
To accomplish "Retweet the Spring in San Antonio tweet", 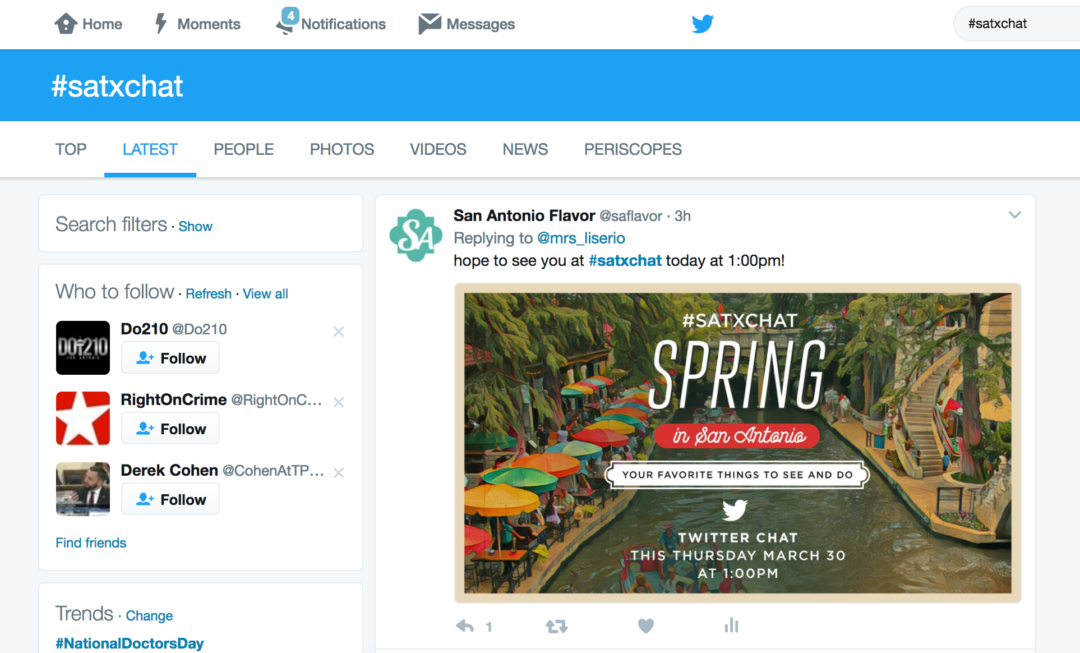I will coord(556,625).
